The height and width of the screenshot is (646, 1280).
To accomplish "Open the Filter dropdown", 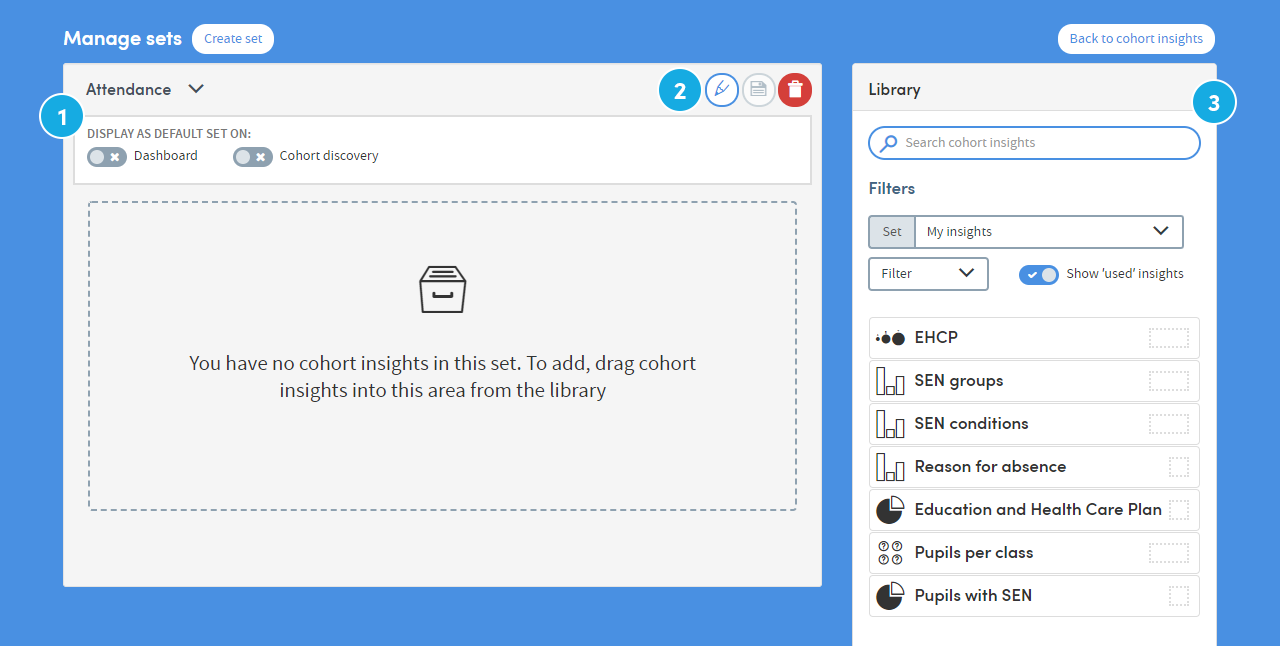I will (928, 274).
